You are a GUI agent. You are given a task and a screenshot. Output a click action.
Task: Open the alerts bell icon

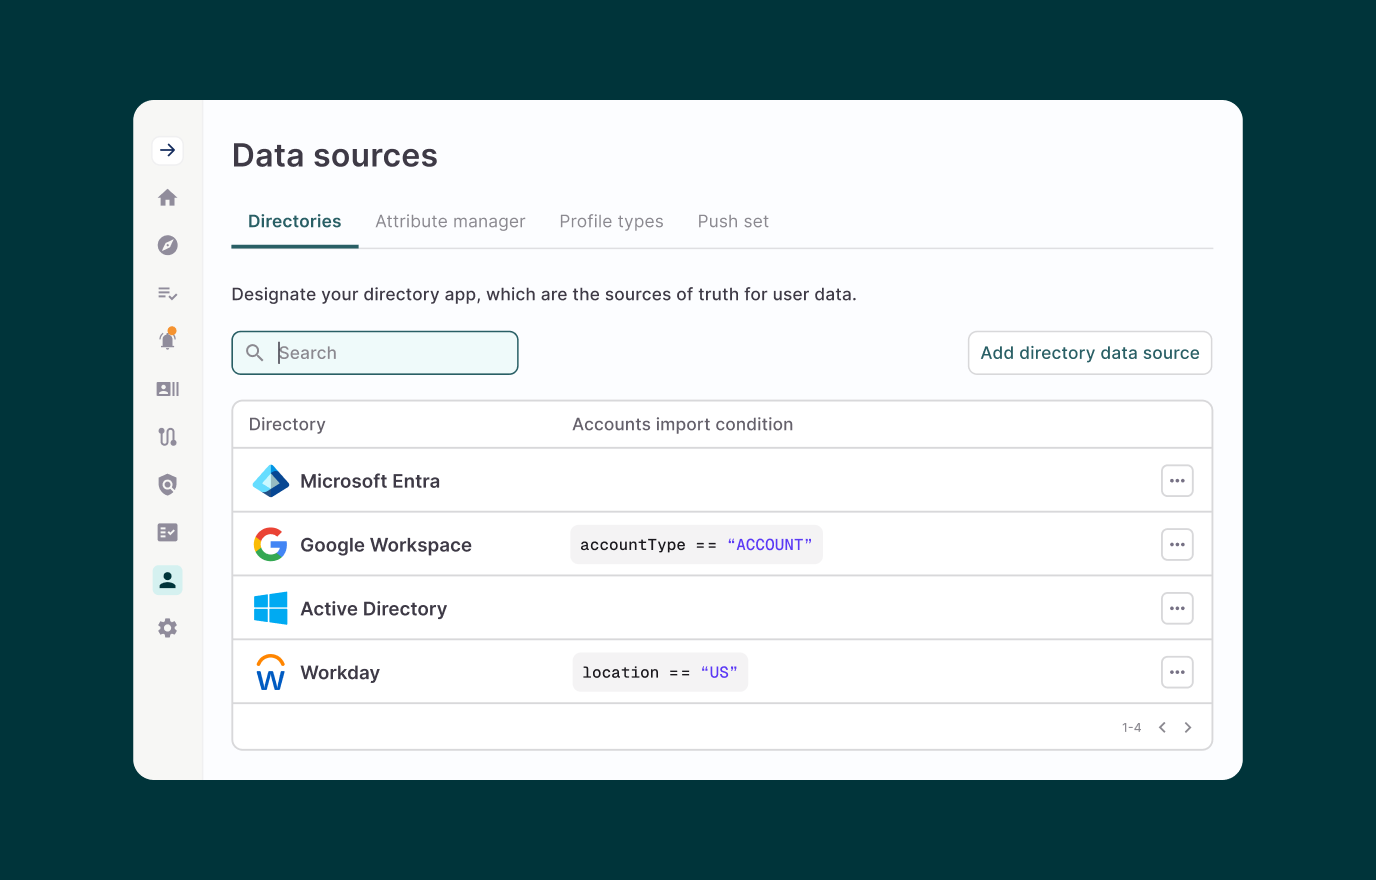tap(168, 340)
